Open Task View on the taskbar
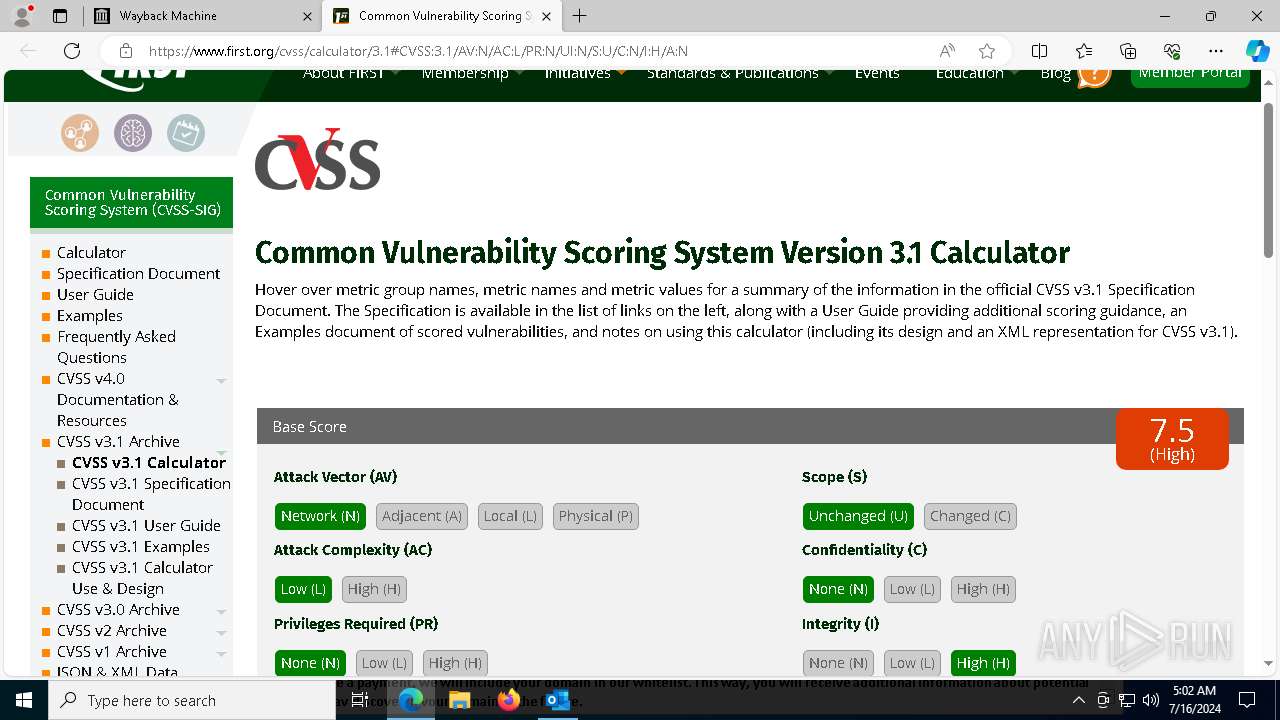Screen dimensions: 1280x720 click(x=360, y=700)
